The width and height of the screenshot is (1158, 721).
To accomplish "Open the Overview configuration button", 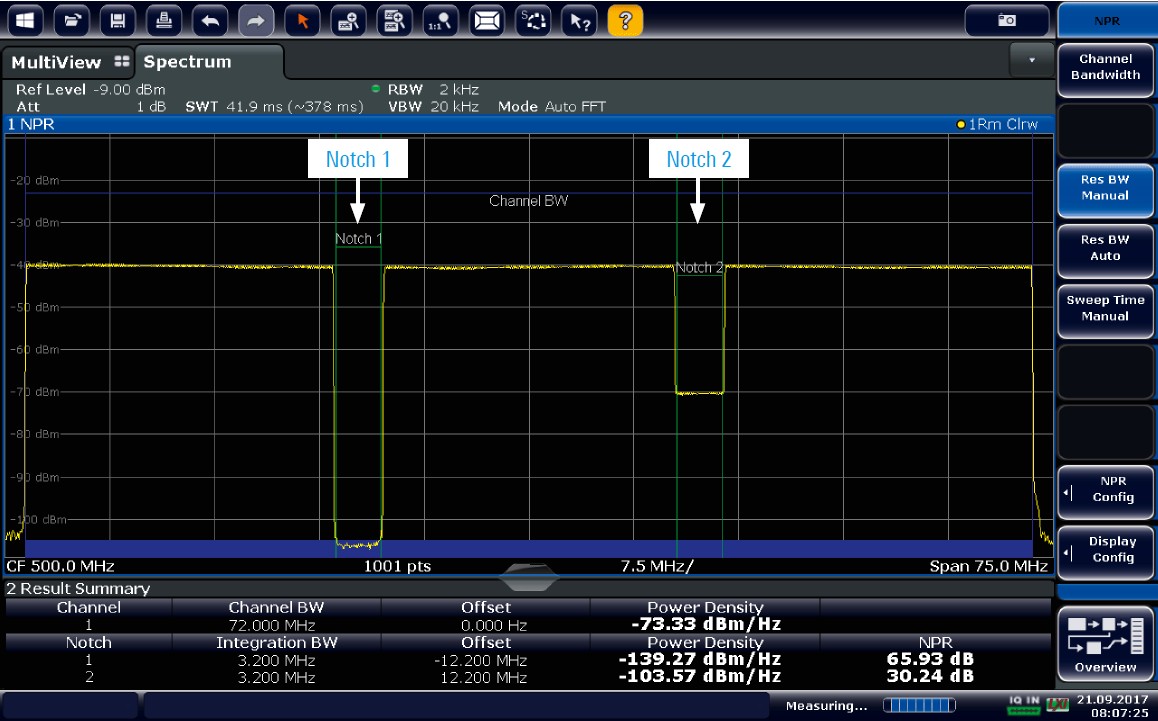I will point(1105,643).
